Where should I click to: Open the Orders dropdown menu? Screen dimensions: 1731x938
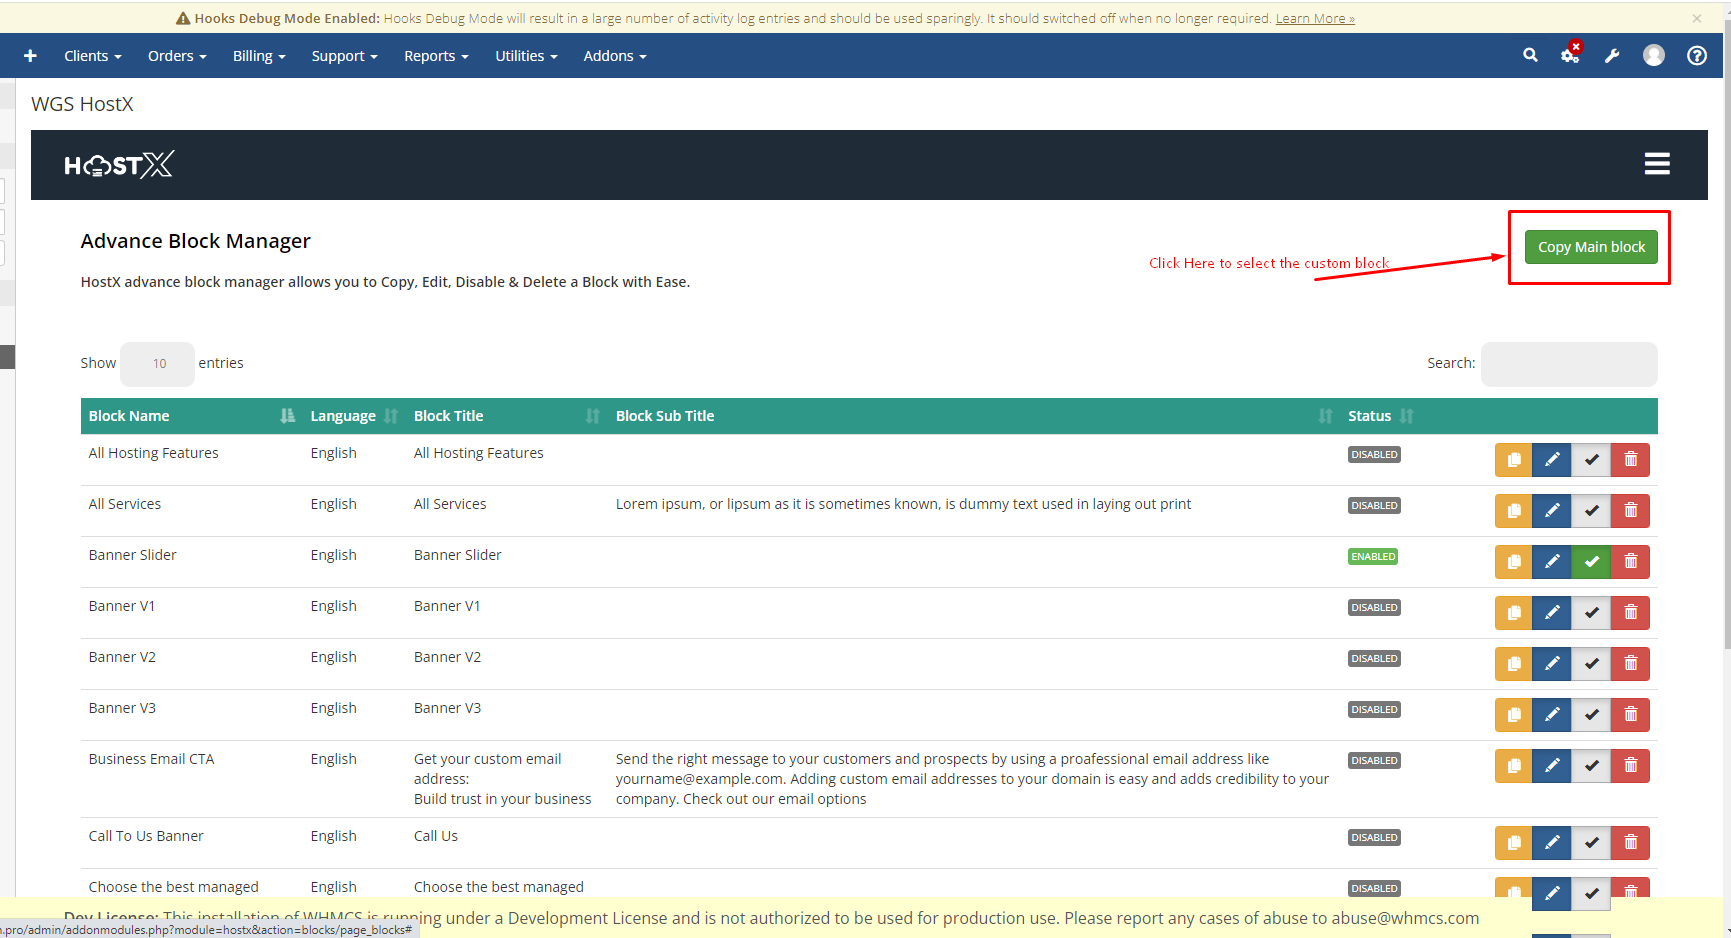point(177,56)
